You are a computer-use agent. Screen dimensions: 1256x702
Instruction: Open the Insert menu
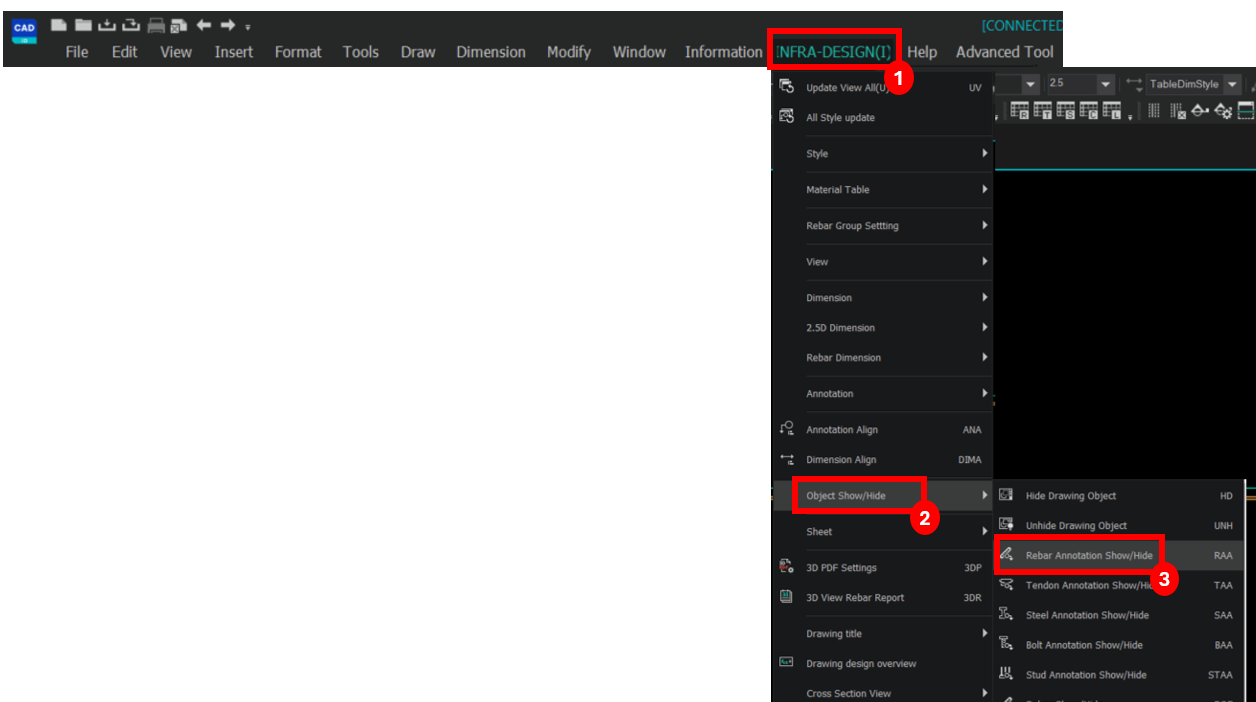pyautogui.click(x=234, y=52)
